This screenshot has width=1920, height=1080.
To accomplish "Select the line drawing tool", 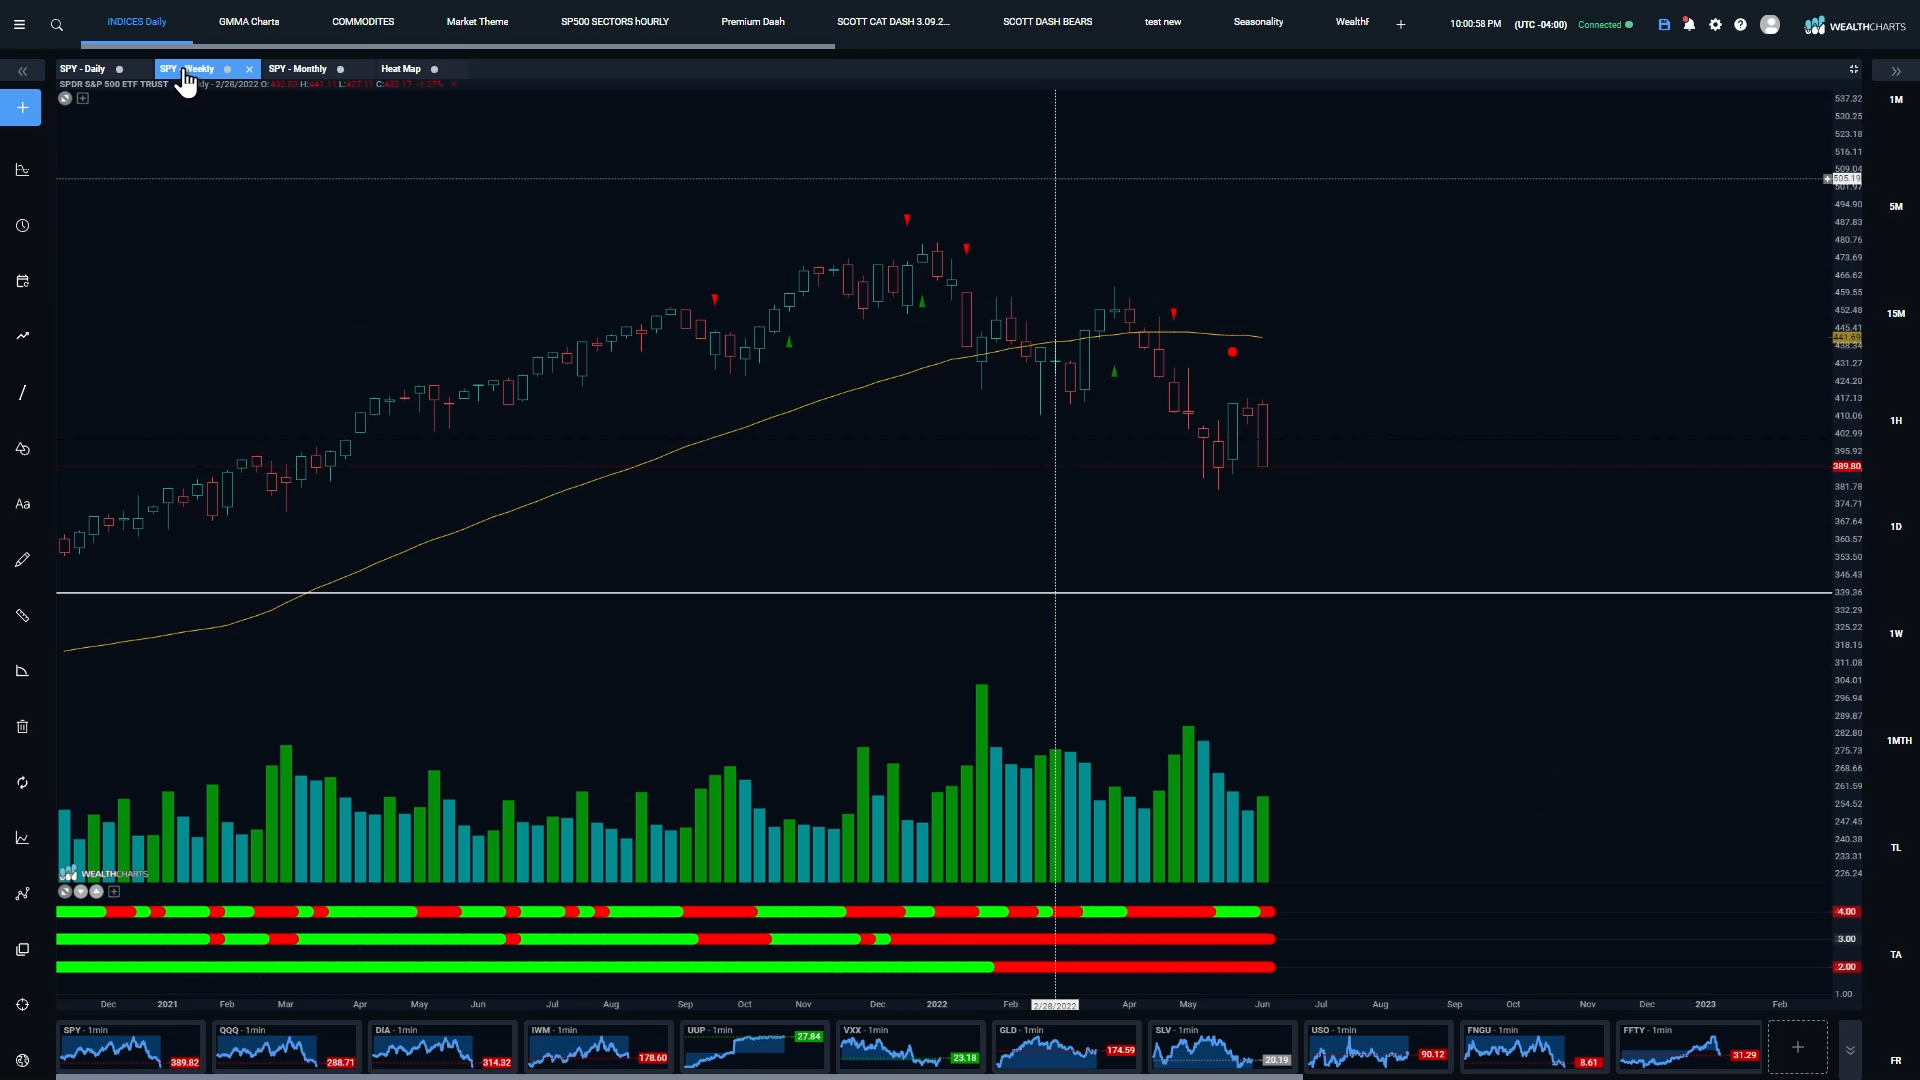I will (22, 393).
